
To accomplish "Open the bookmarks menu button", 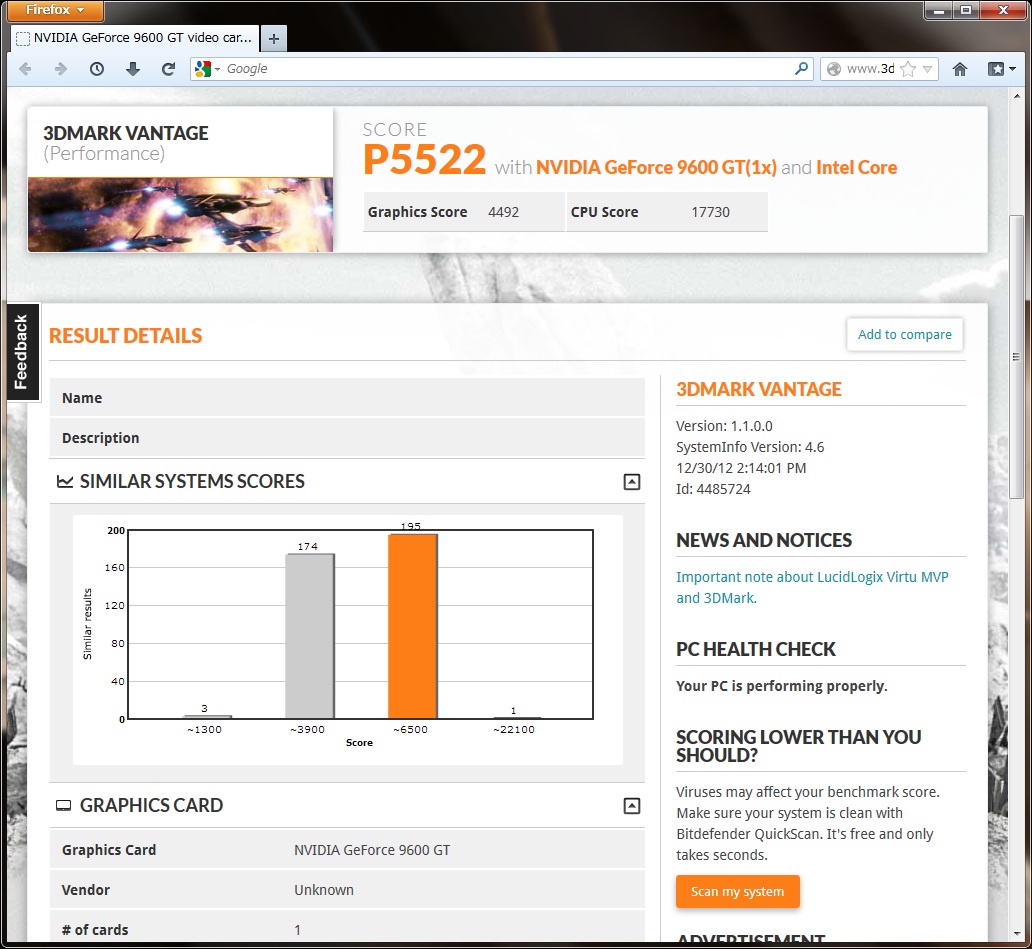I will [x=1001, y=69].
